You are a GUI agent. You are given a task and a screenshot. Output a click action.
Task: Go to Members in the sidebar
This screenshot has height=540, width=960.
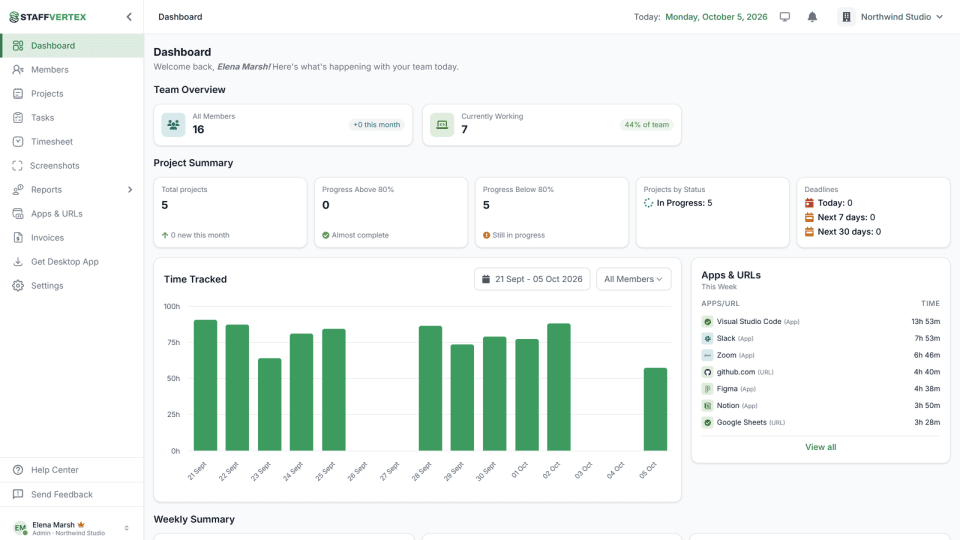72,70
